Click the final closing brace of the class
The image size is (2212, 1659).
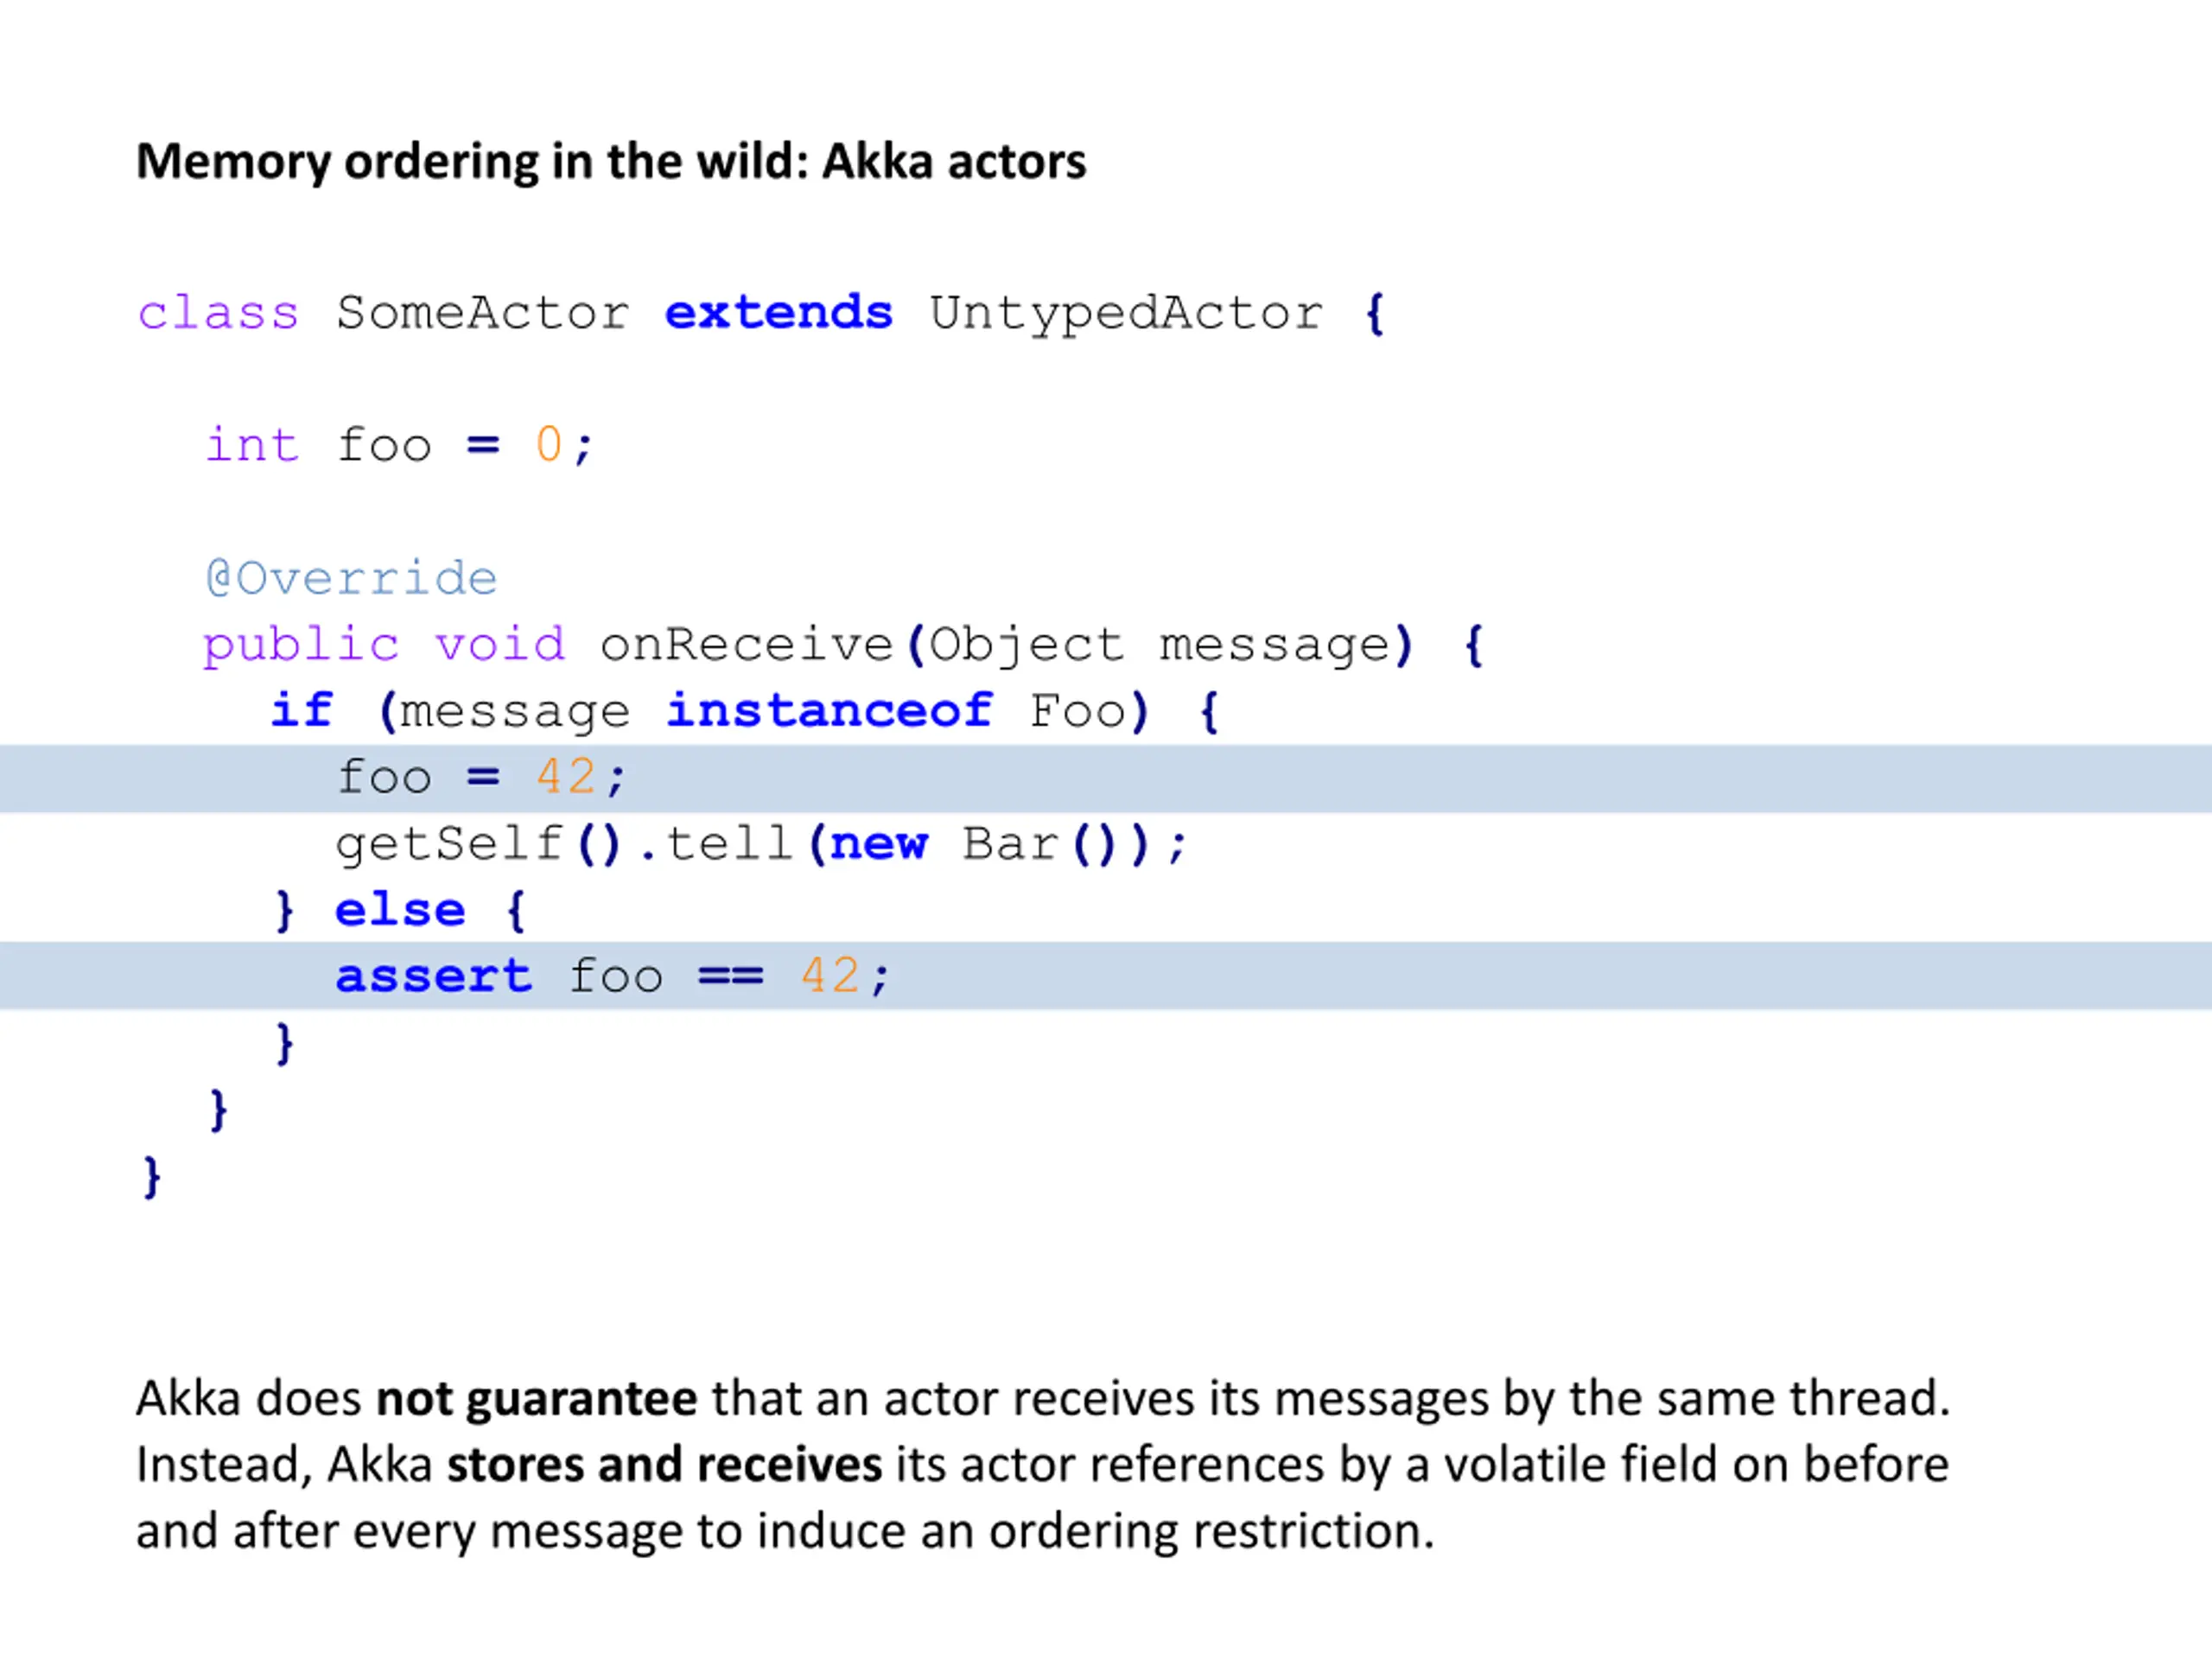pyautogui.click(x=151, y=1177)
